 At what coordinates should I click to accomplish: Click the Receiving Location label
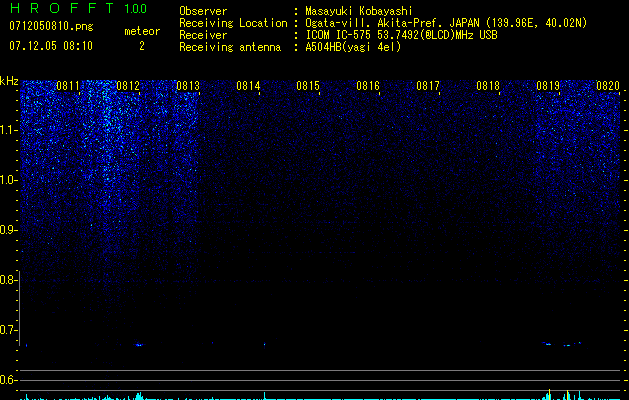[233, 23]
